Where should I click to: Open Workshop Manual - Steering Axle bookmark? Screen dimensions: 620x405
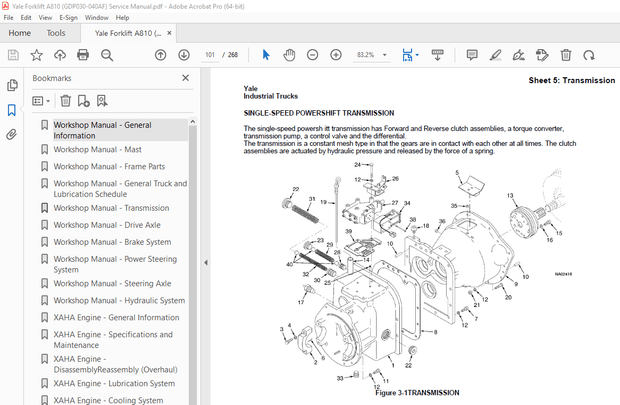pyautogui.click(x=112, y=284)
